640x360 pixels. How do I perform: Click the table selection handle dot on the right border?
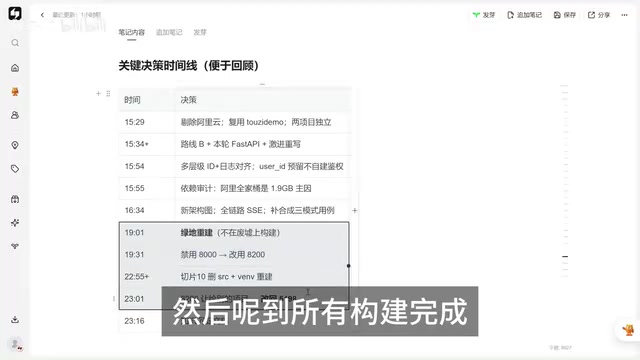pos(349,266)
